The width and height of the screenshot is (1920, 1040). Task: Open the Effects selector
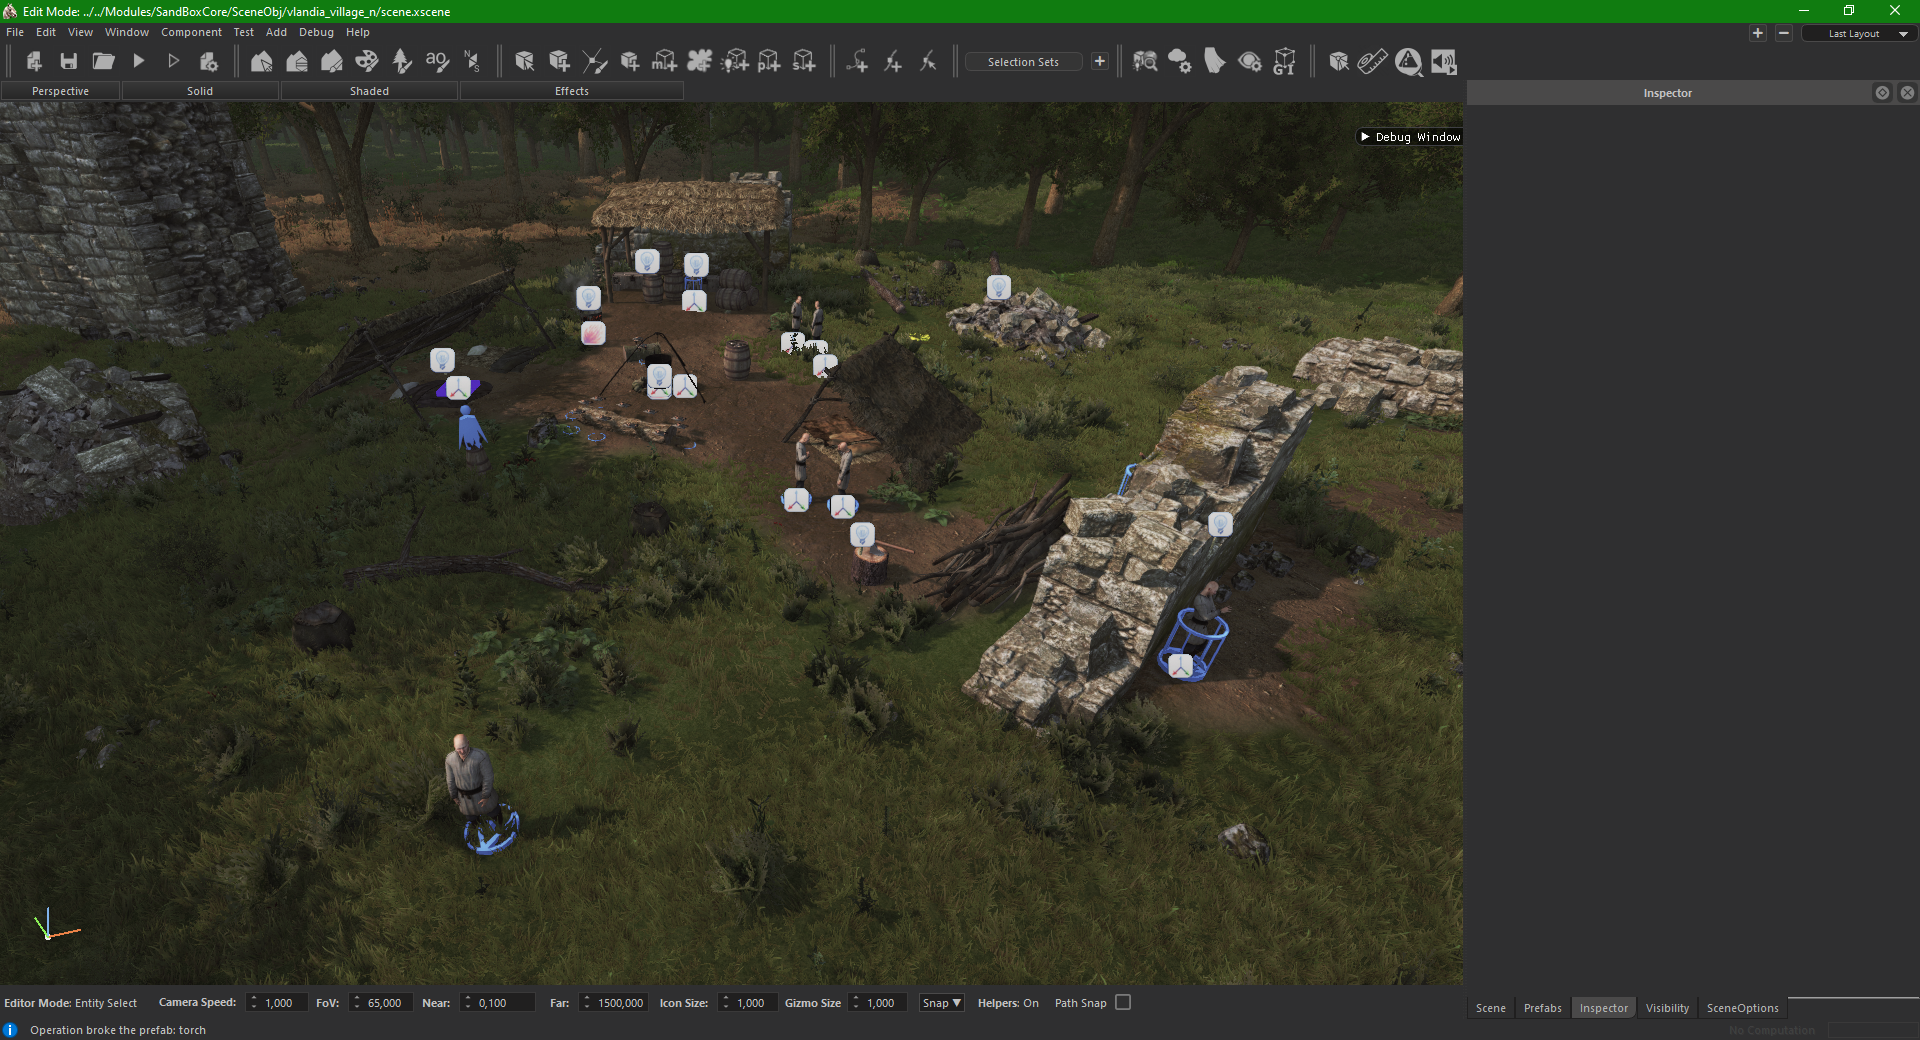click(572, 91)
